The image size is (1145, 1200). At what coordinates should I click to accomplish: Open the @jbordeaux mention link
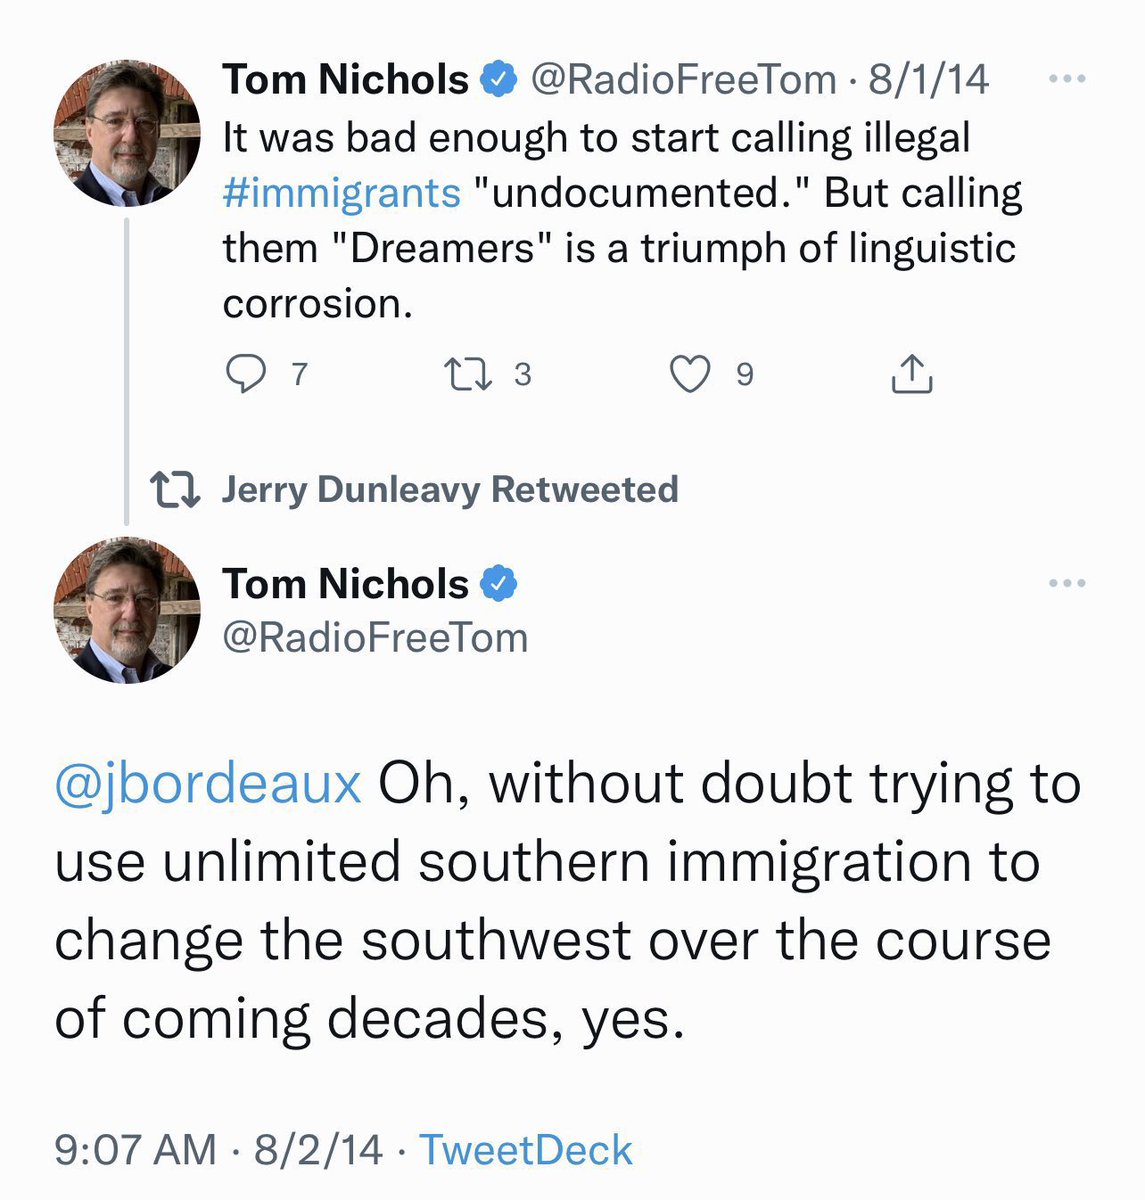click(208, 784)
